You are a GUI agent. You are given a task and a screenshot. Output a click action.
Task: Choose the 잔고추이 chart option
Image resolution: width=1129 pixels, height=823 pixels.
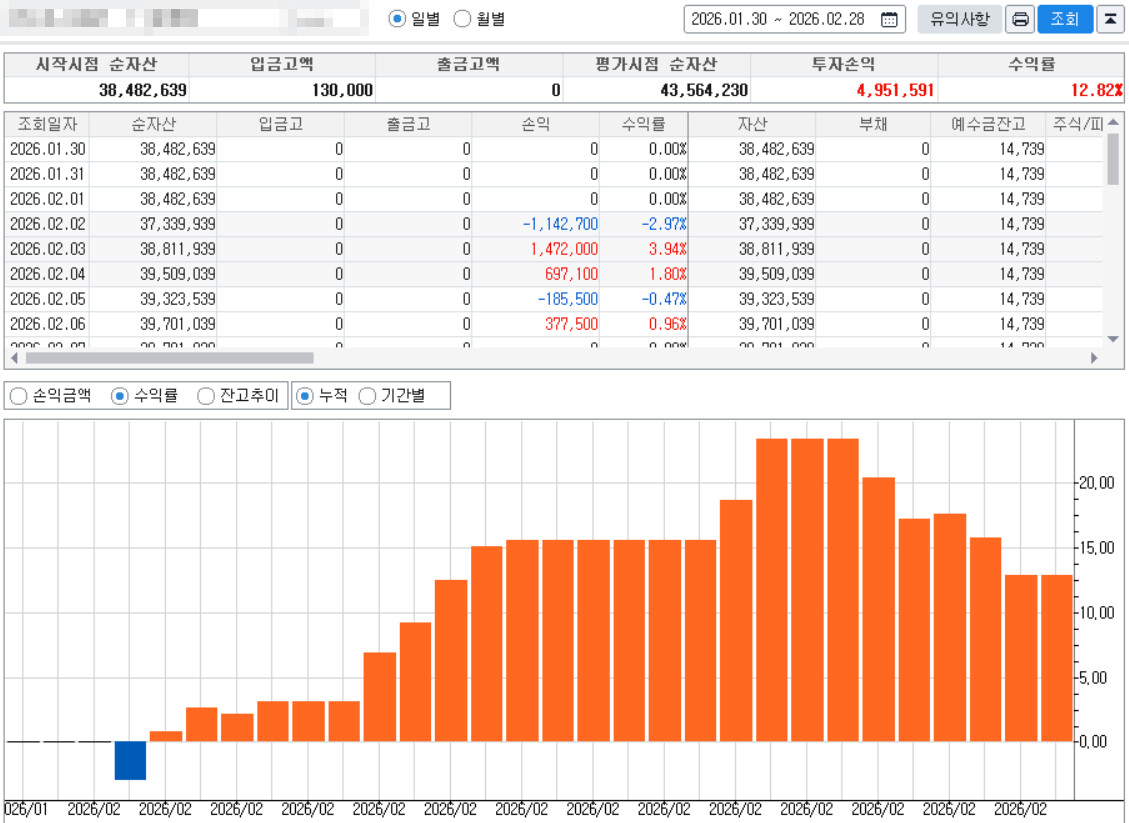206,396
